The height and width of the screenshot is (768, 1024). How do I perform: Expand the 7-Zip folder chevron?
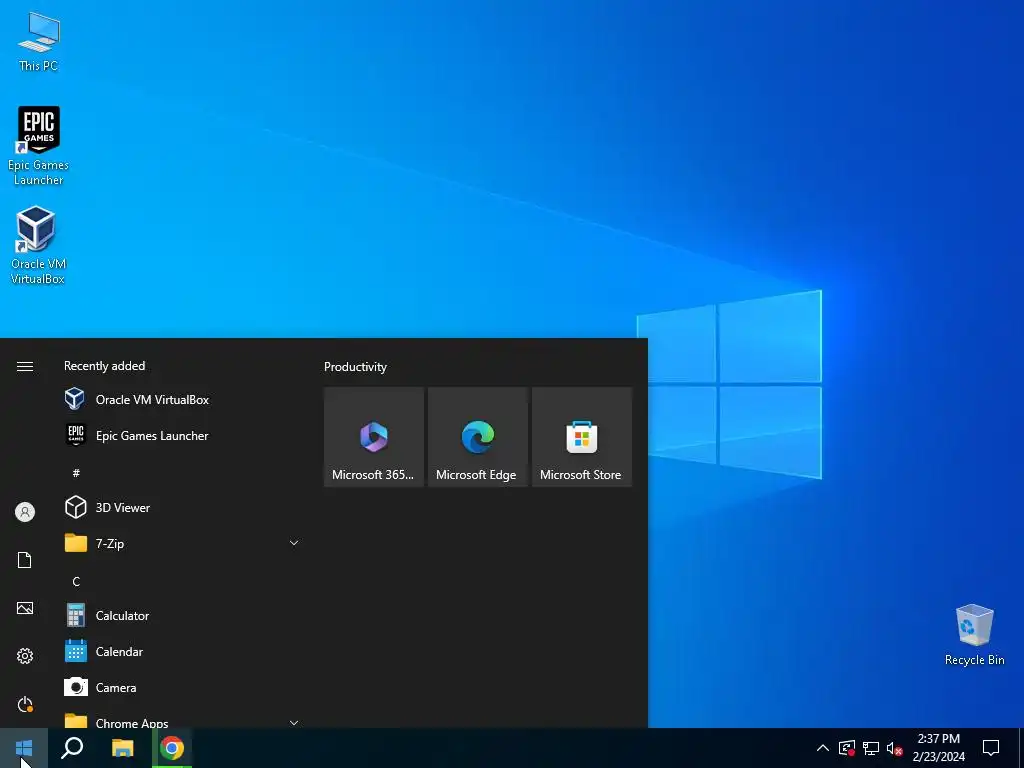click(294, 543)
